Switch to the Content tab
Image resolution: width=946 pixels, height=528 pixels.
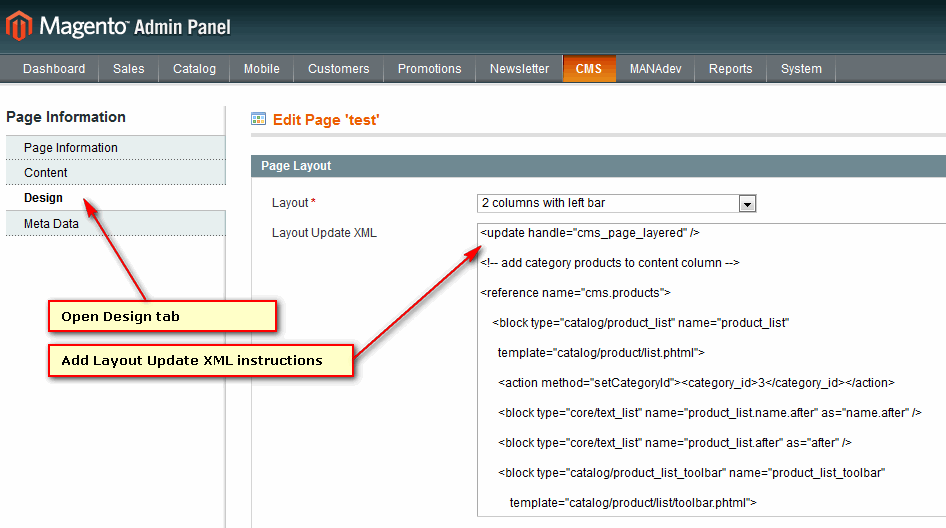116,173
